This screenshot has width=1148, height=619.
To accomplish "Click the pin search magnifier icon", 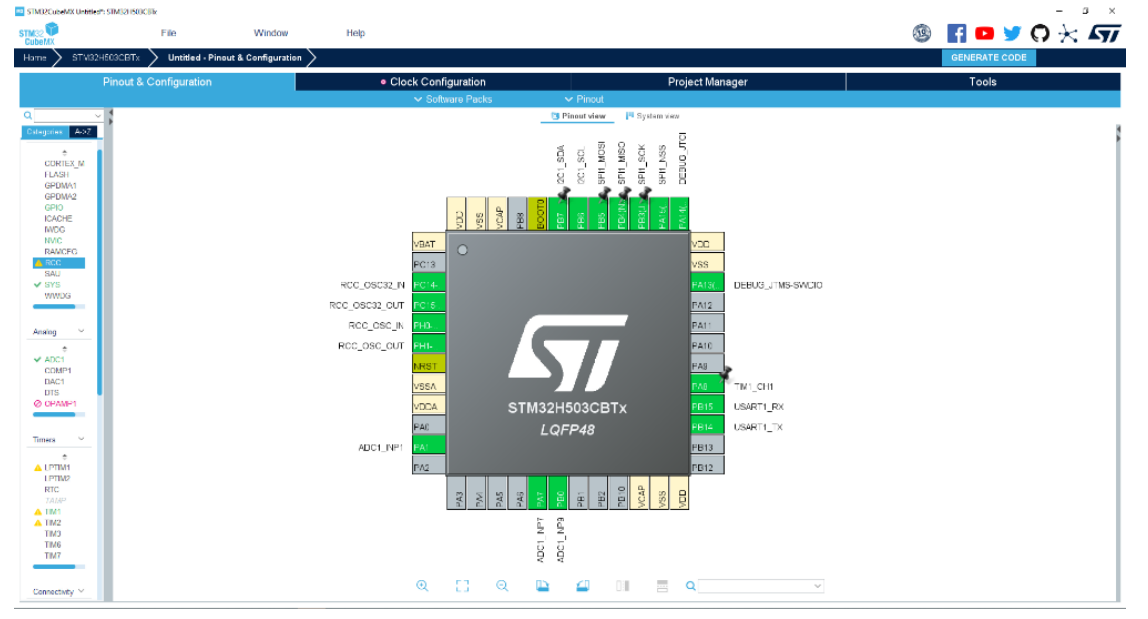I will tap(690, 586).
